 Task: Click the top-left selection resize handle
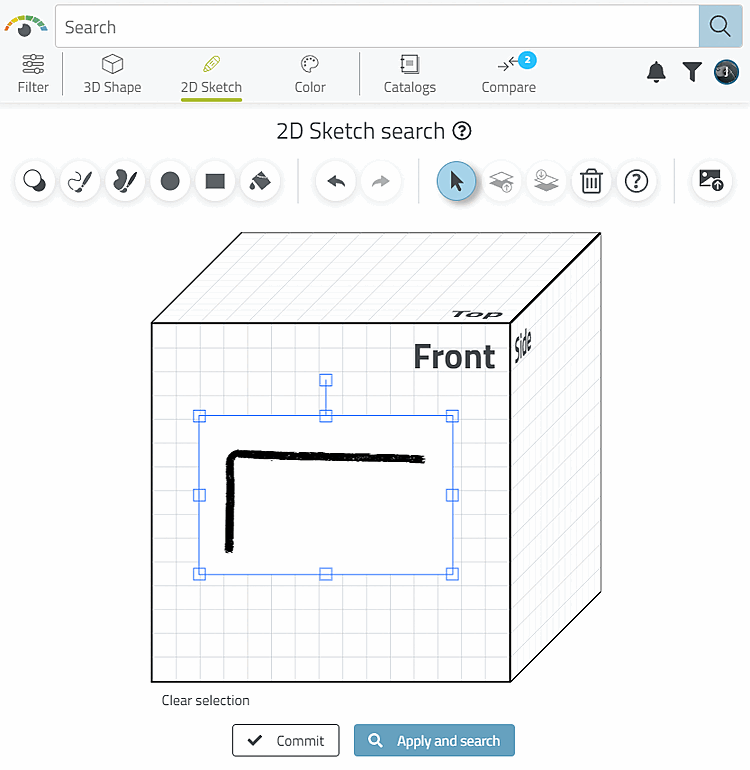click(199, 416)
